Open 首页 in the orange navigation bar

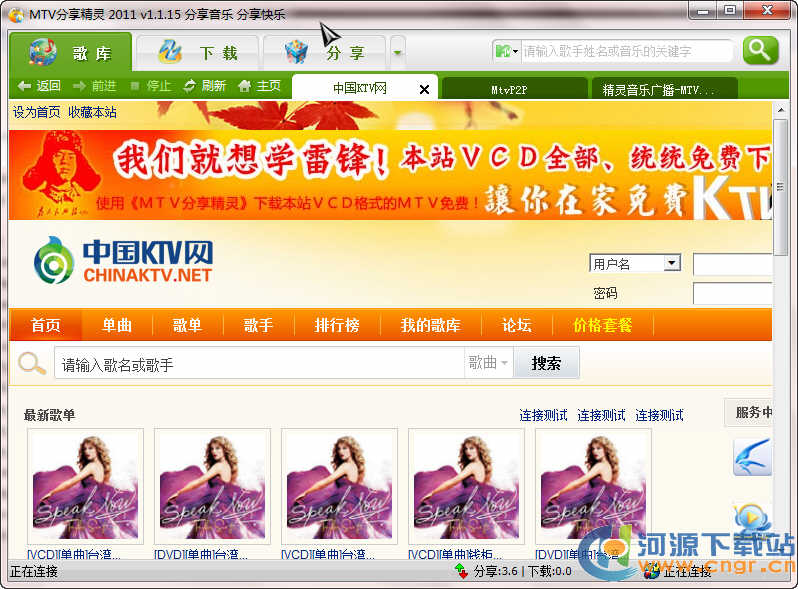[x=45, y=325]
